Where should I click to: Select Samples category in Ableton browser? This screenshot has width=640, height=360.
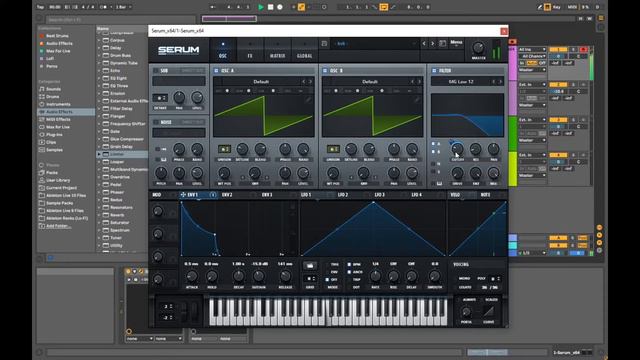pos(54,150)
